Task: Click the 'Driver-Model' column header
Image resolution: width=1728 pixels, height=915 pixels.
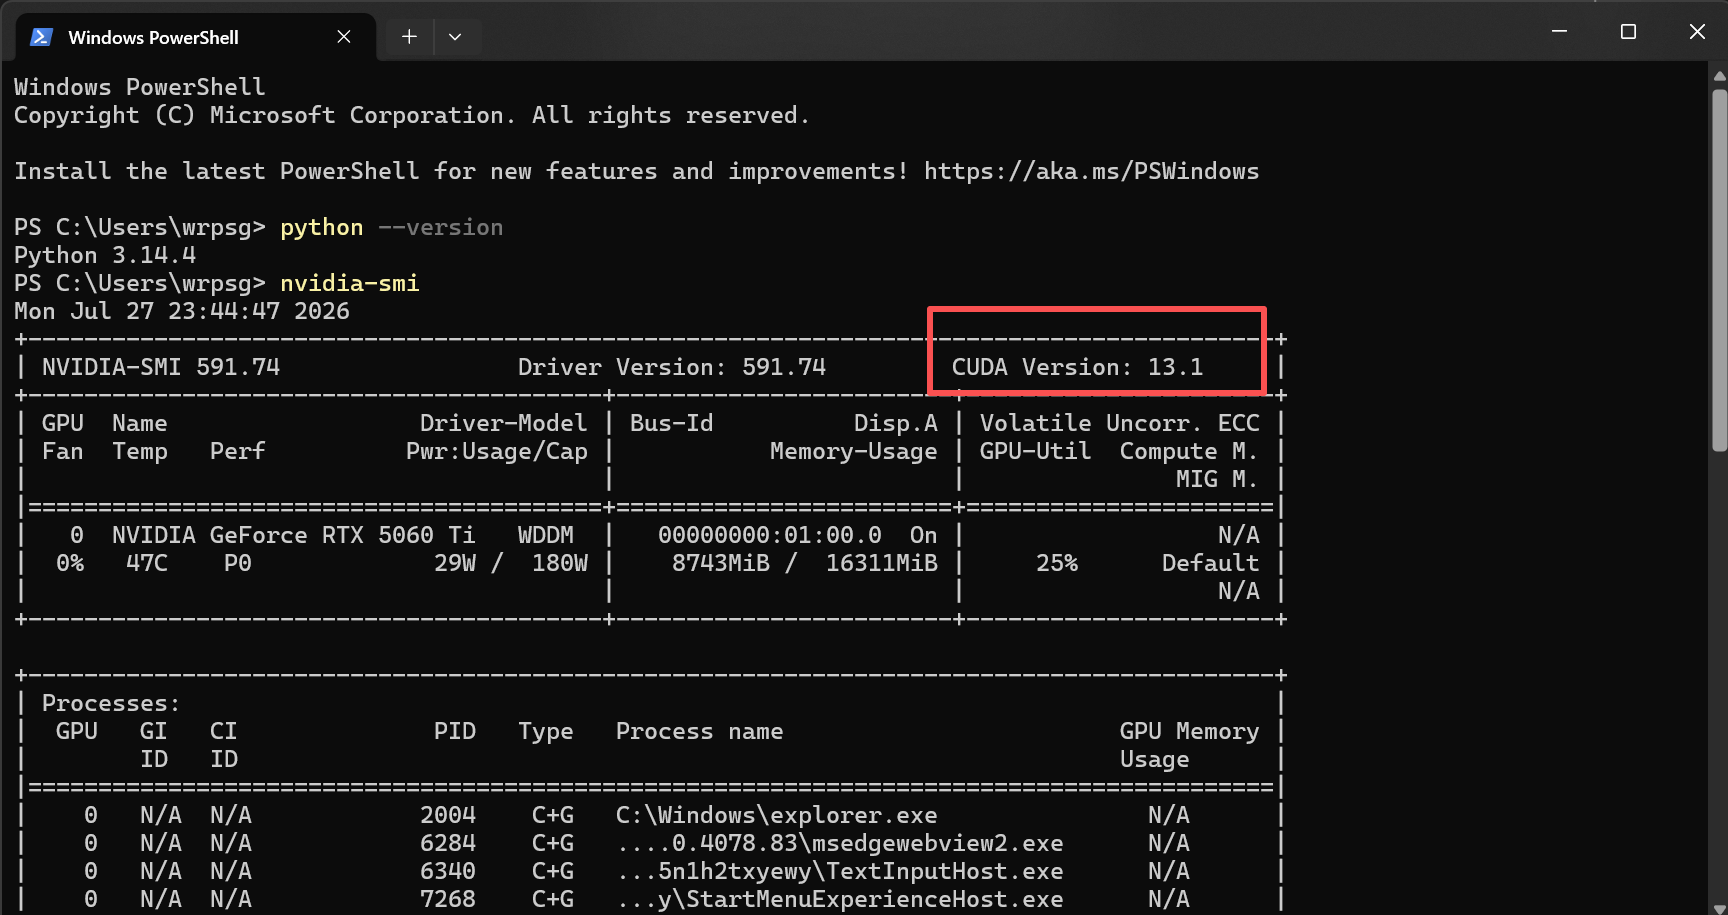Action: pos(503,423)
